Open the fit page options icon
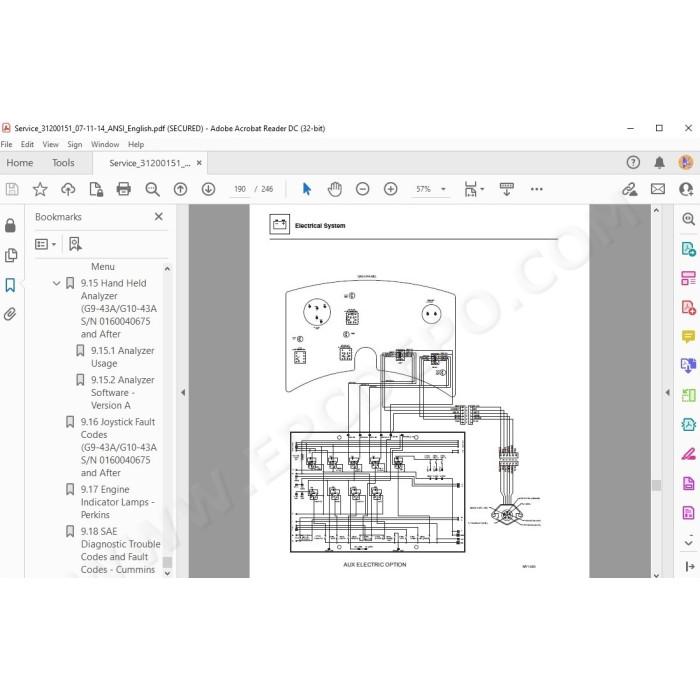This screenshot has width=700, height=700. pos(474,189)
